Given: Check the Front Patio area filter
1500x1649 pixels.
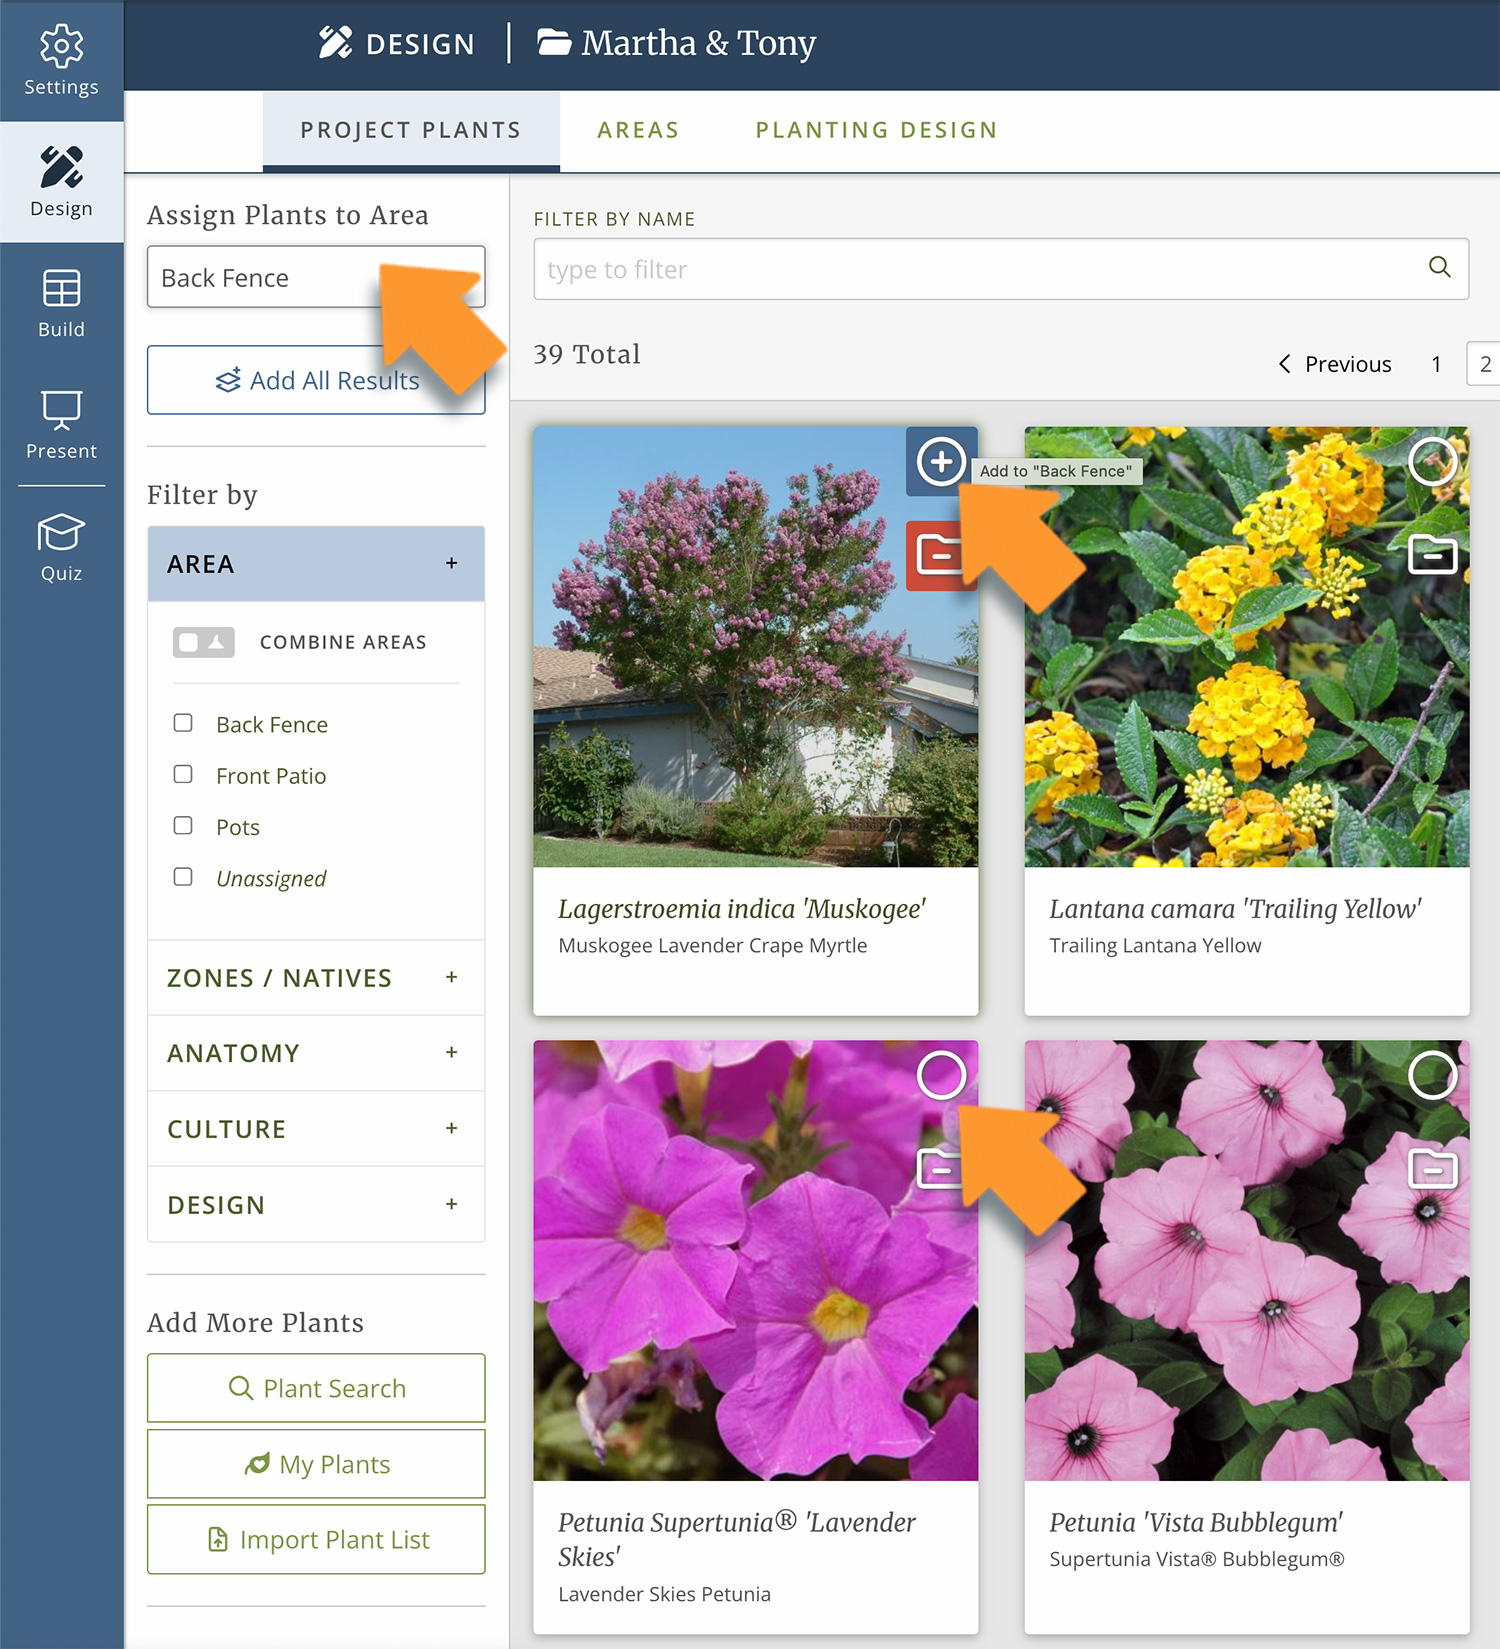Looking at the screenshot, I should [x=183, y=775].
